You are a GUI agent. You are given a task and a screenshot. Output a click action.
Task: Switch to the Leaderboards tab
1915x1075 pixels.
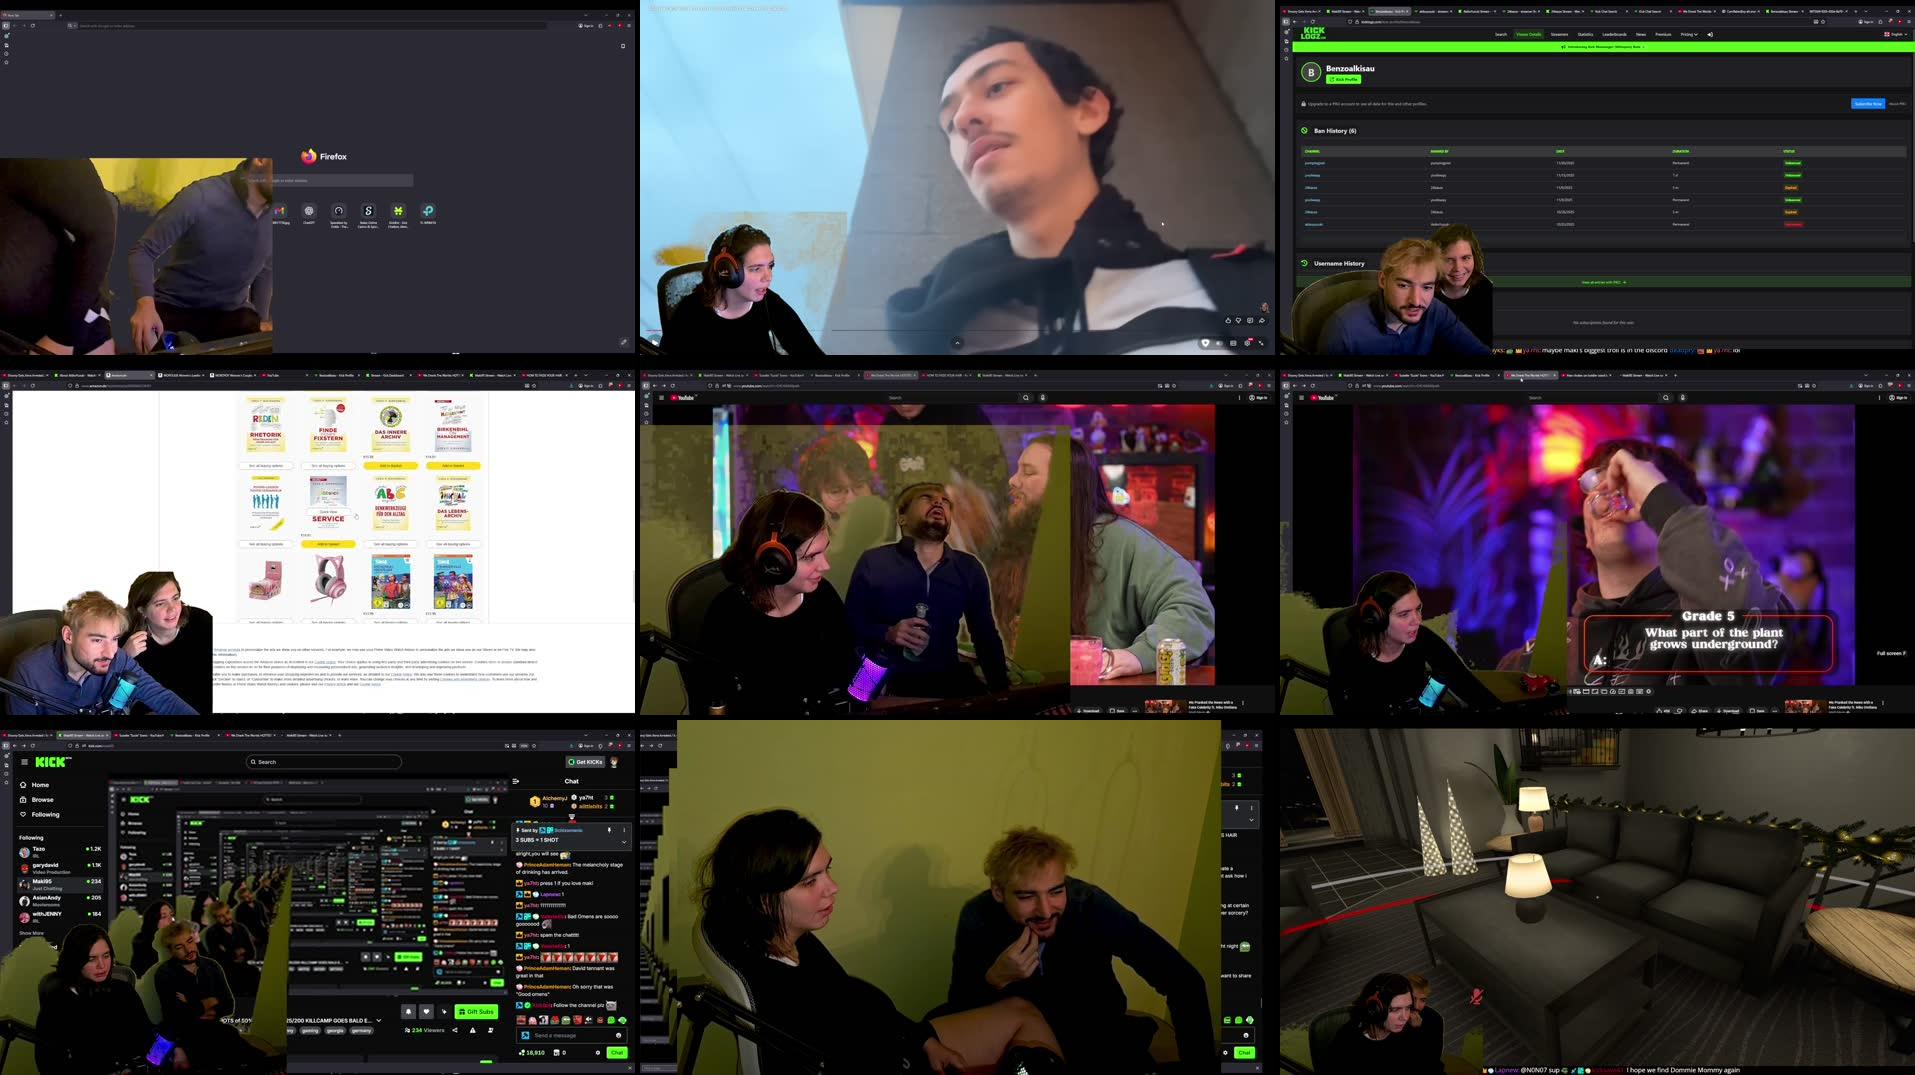[1613, 34]
